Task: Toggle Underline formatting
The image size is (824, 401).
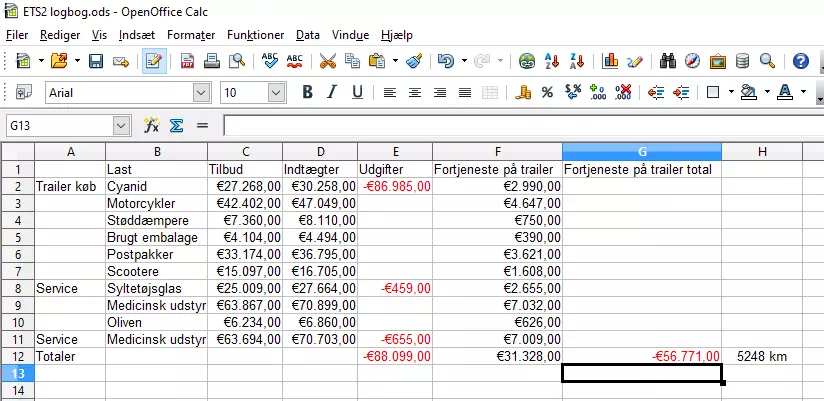Action: [x=357, y=92]
